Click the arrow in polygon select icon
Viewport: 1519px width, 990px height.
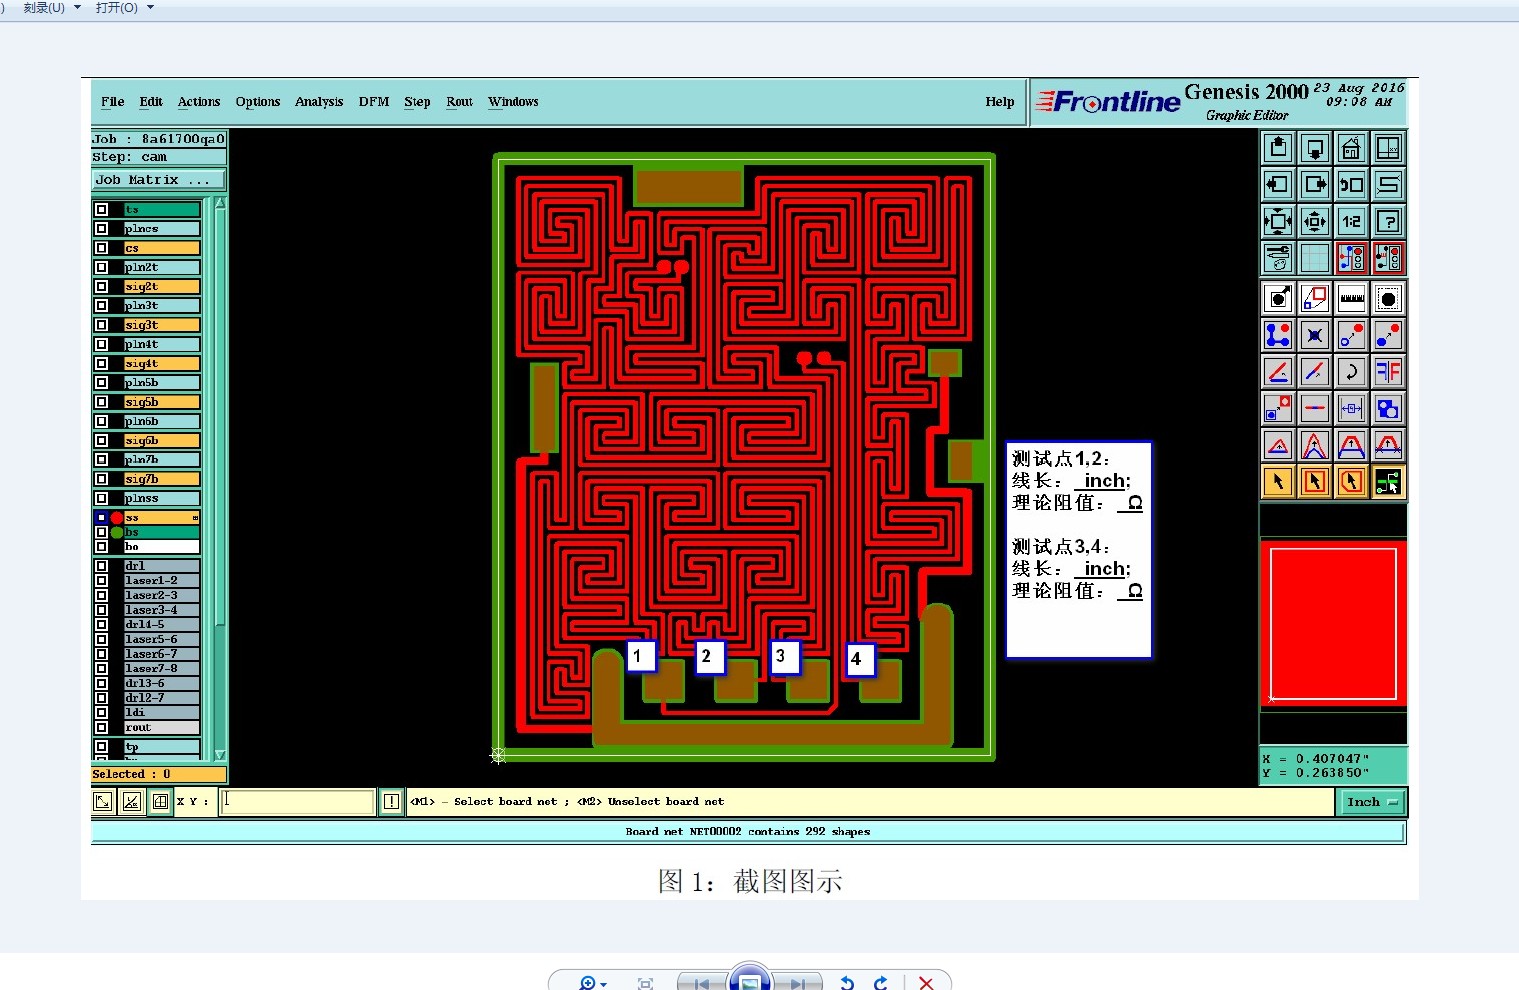[1352, 482]
